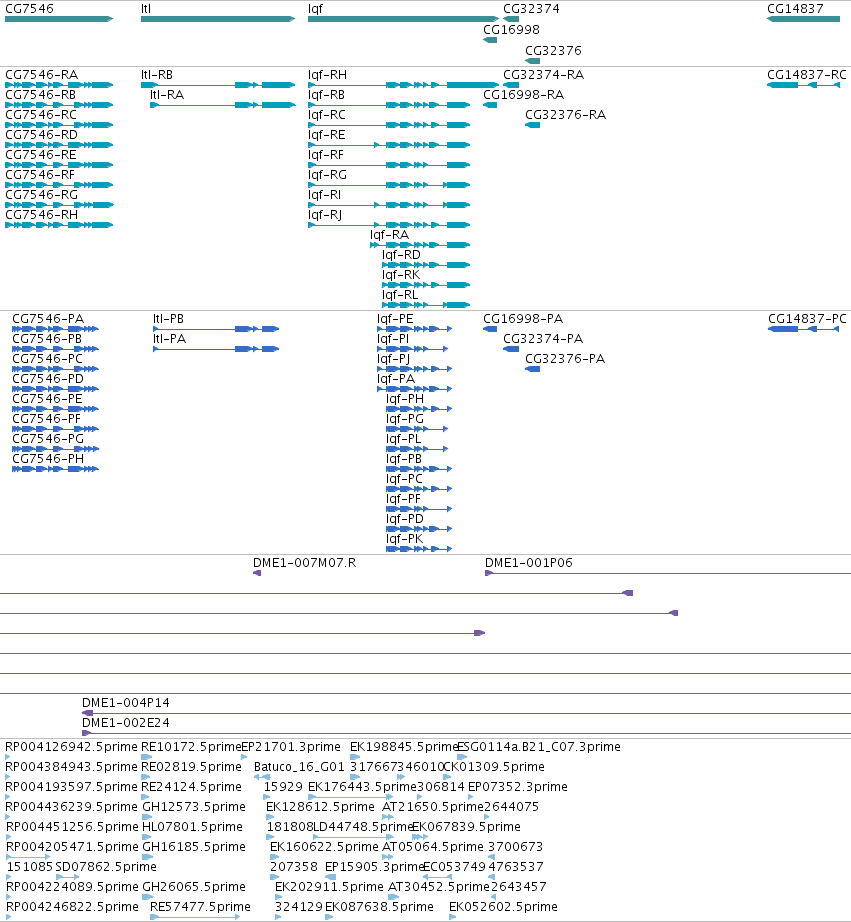Image resolution: width=851 pixels, height=922 pixels.
Task: Click transcript lqf-RA label
Action: 389,235
